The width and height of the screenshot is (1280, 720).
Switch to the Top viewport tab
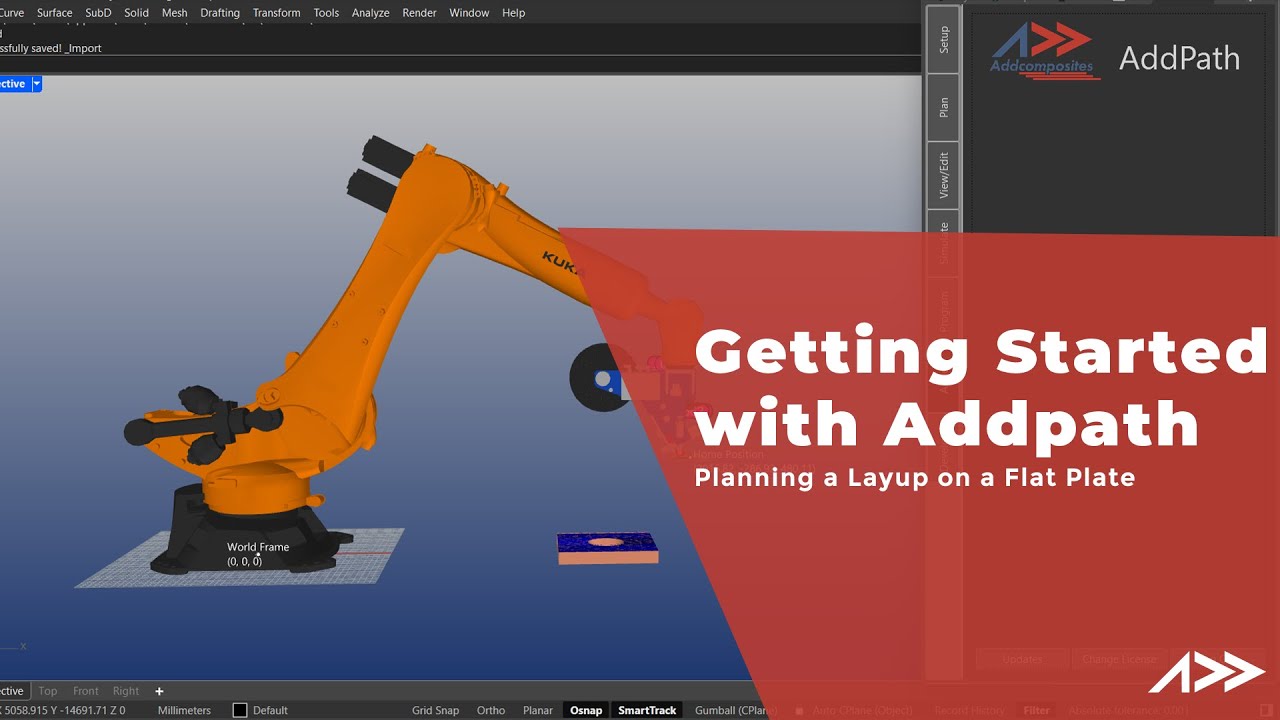point(48,691)
